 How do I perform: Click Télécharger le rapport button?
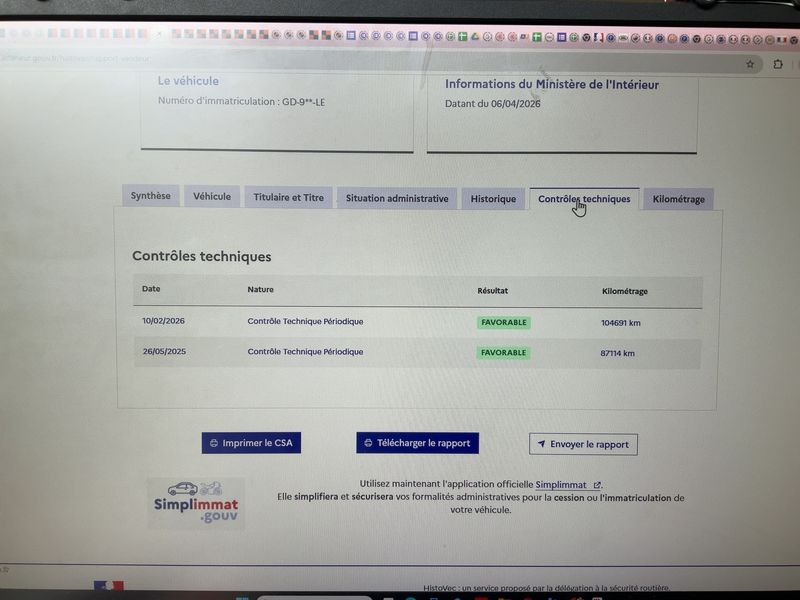(417, 443)
